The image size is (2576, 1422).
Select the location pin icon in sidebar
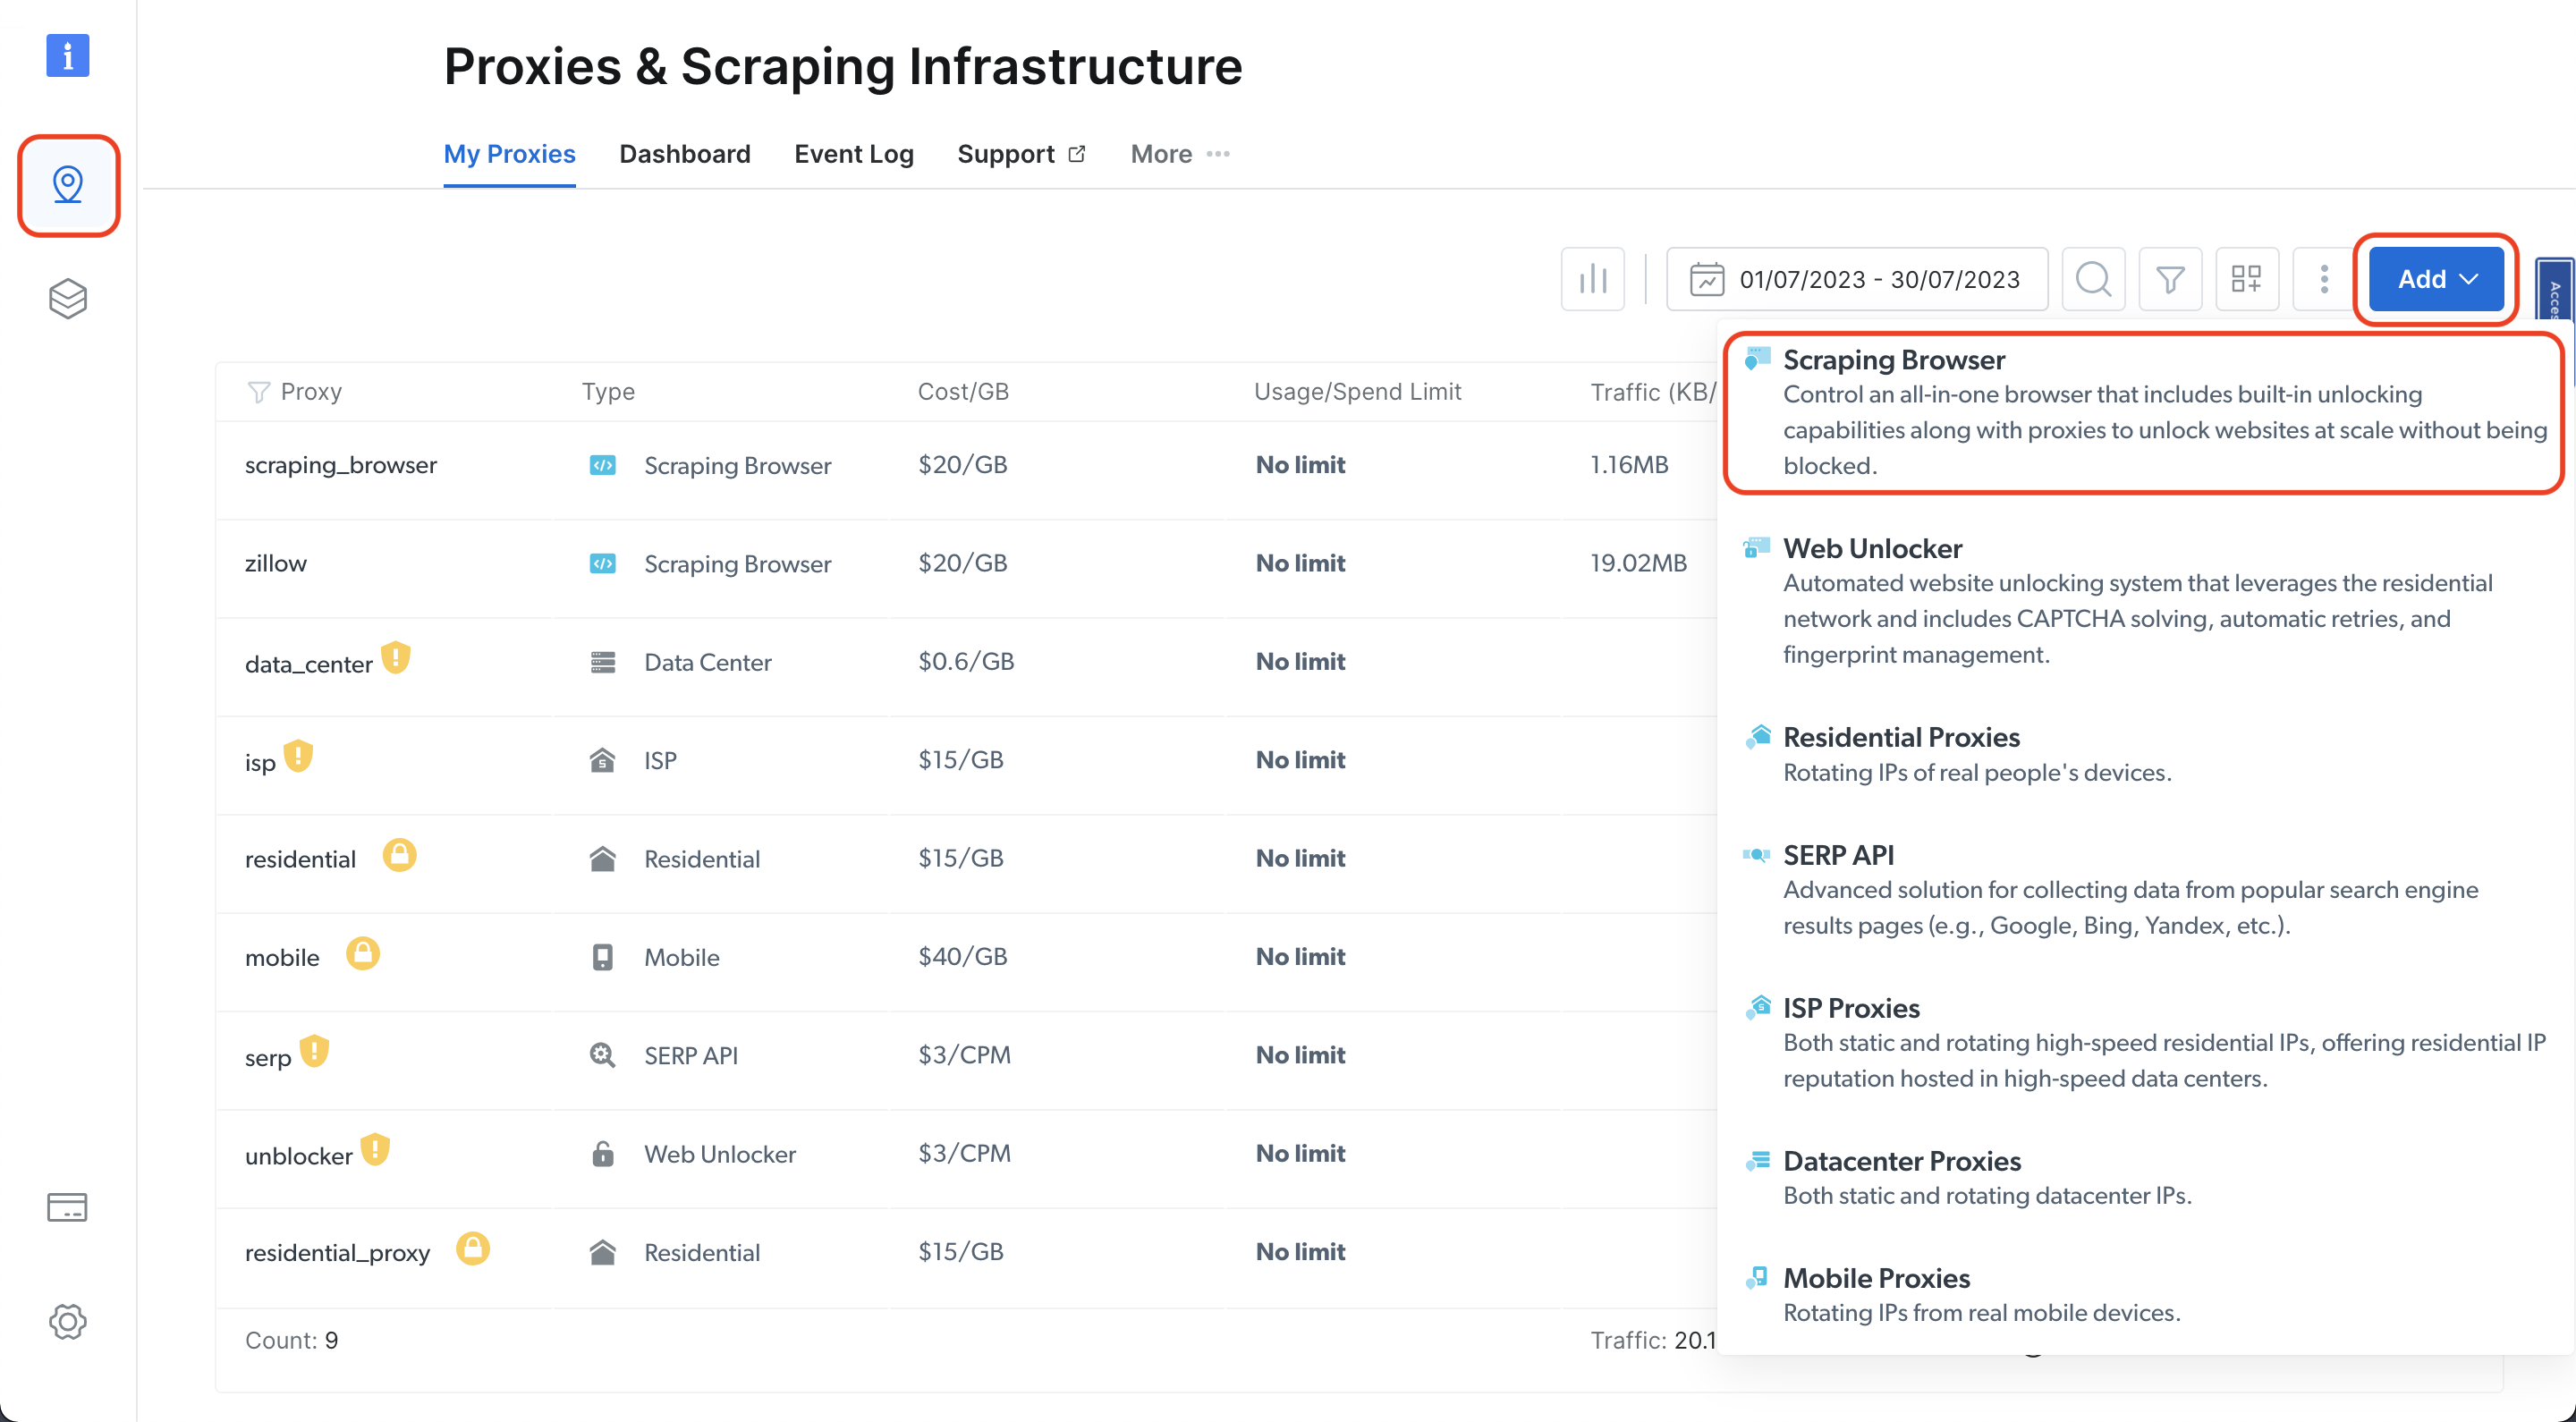67,184
